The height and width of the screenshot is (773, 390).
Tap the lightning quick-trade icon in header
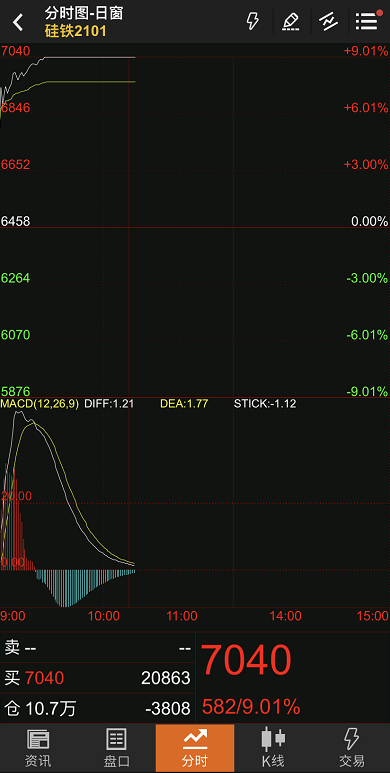tap(252, 22)
